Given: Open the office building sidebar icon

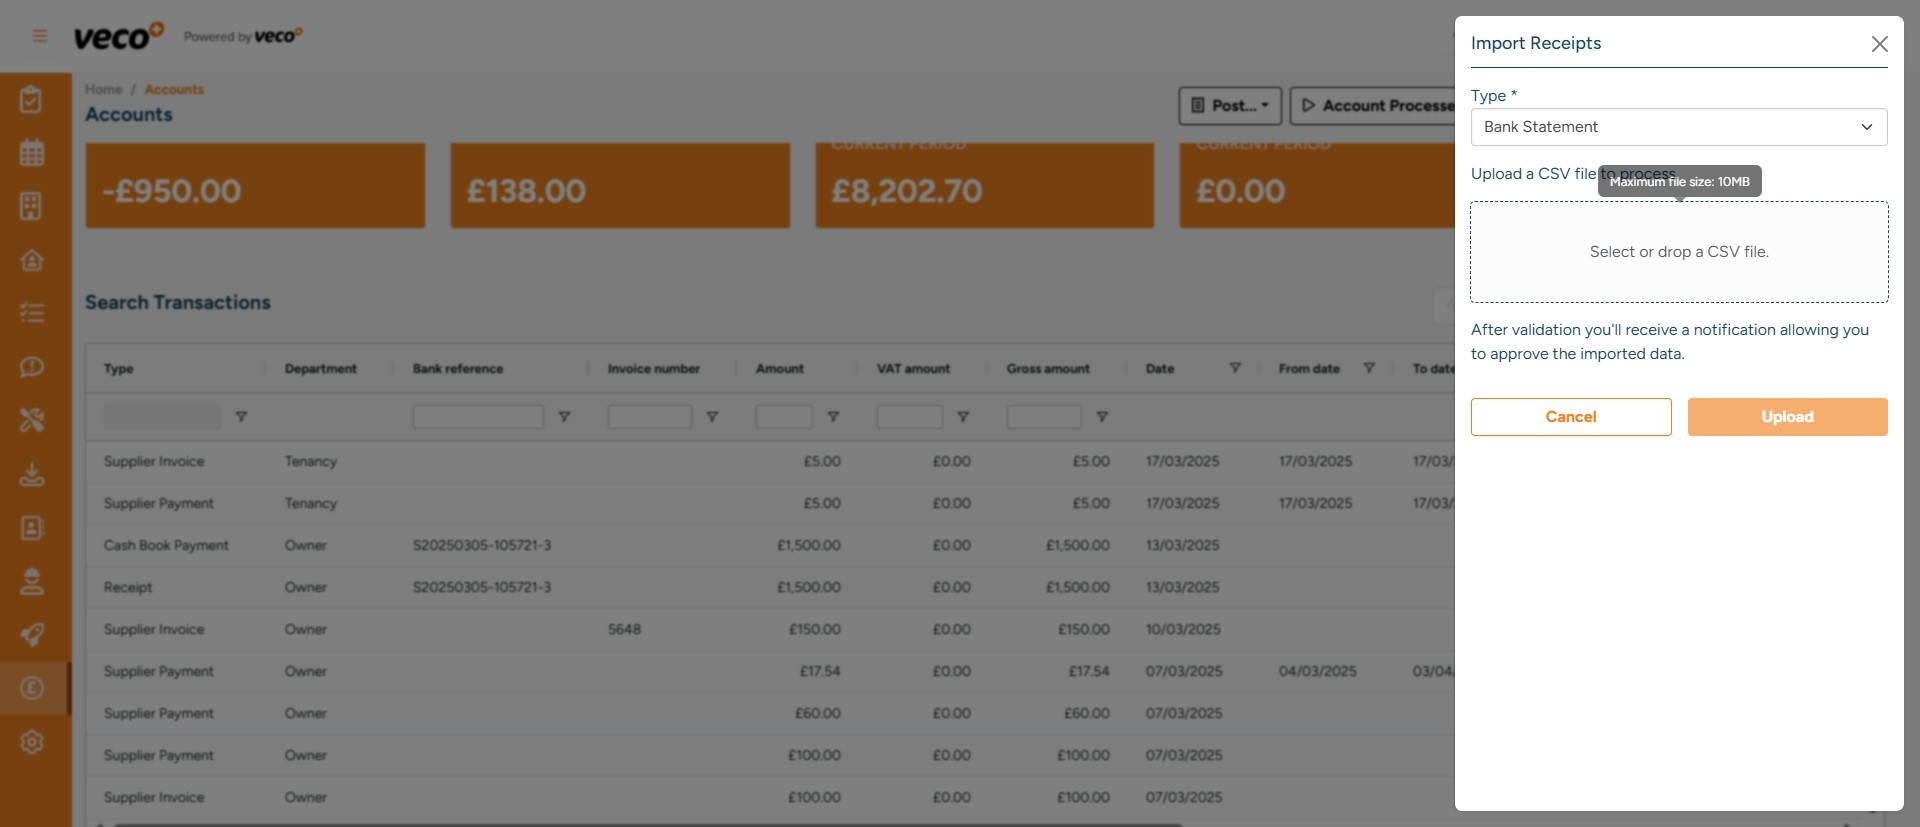Looking at the screenshot, I should coord(32,206).
